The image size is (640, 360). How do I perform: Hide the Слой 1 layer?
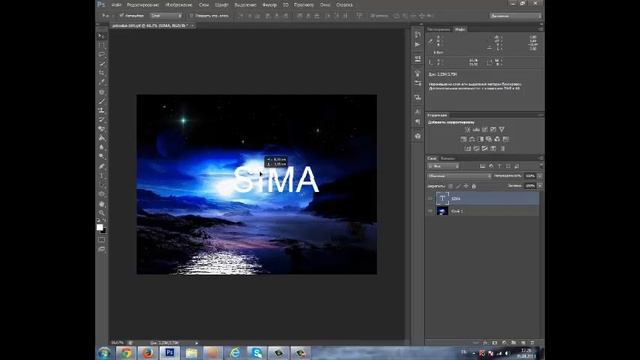point(430,211)
